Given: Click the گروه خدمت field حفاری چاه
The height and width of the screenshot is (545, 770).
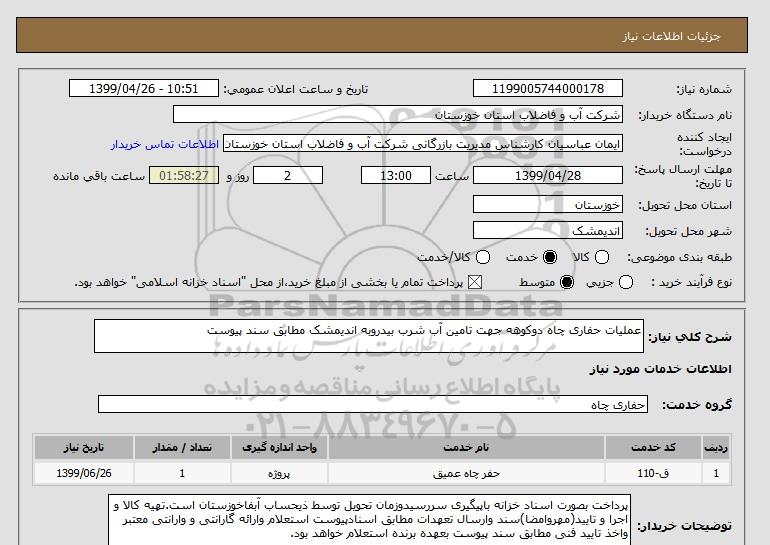Looking at the screenshot, I should (x=373, y=405).
